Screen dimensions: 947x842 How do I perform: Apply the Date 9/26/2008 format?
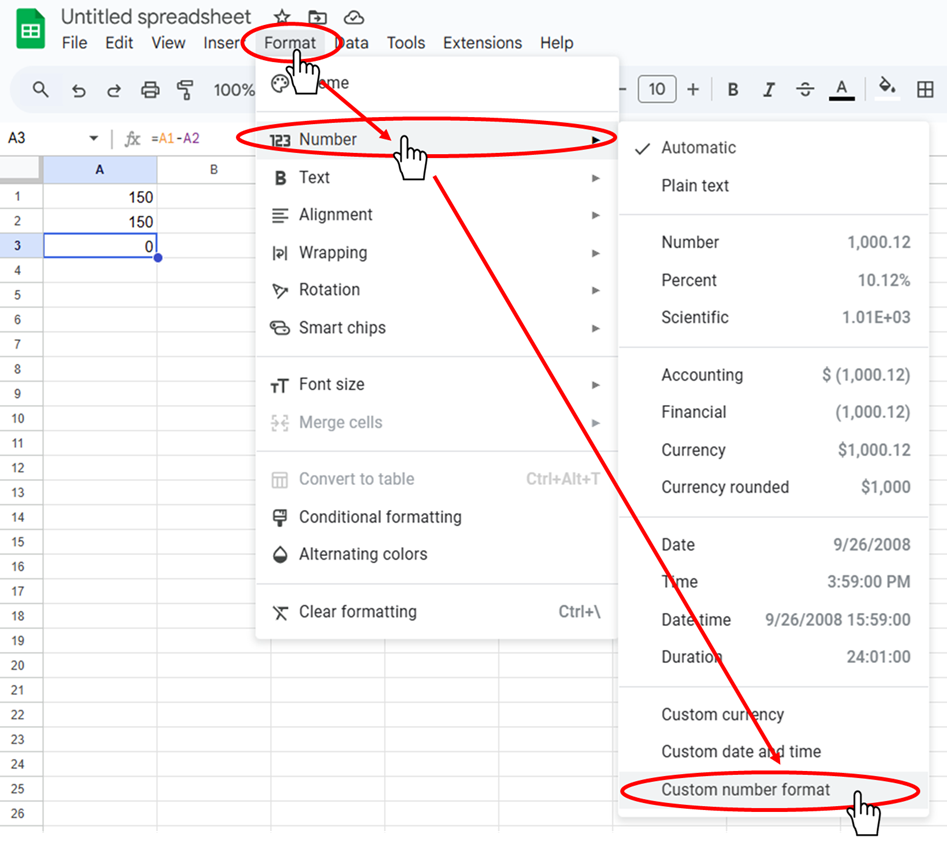point(774,545)
